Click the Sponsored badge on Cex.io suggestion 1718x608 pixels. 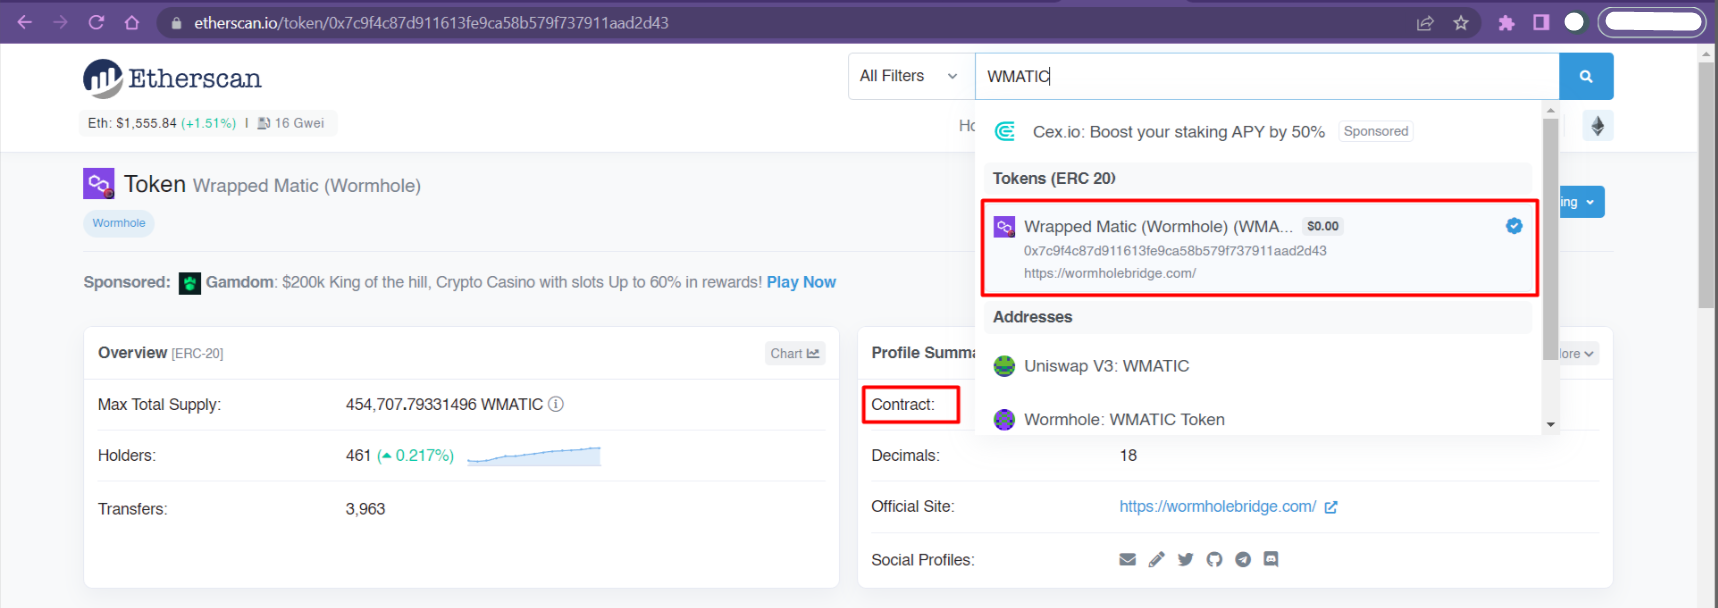(x=1376, y=131)
